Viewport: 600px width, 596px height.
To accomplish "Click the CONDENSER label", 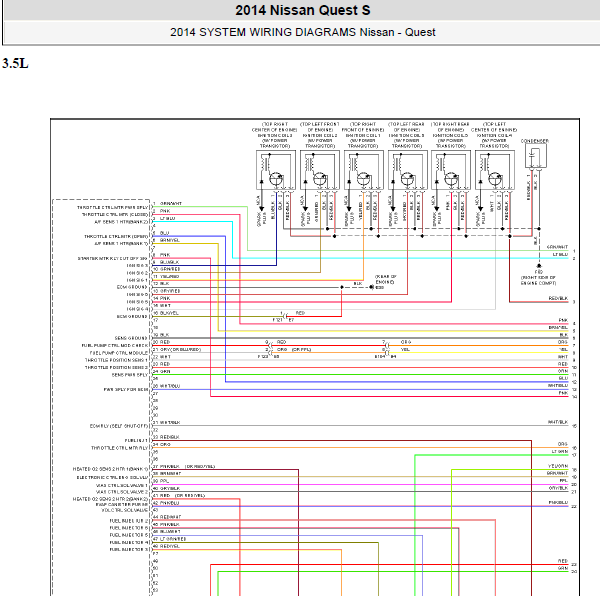I will [535, 141].
